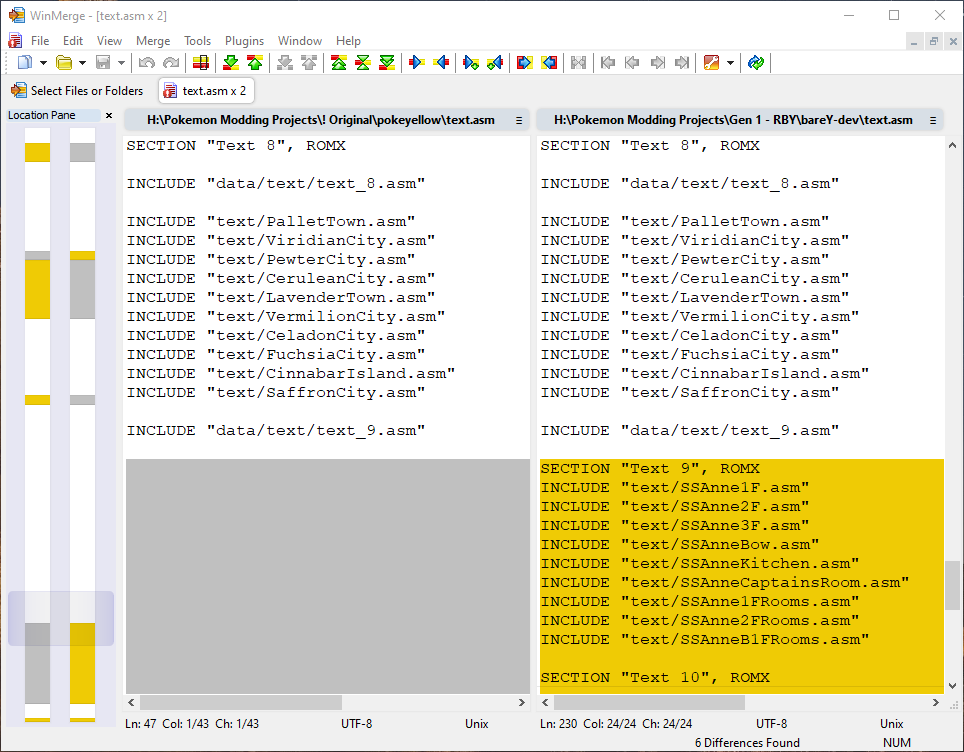Click the Refresh green arrows icon
Viewport: 964px width, 752px height.
[756, 63]
